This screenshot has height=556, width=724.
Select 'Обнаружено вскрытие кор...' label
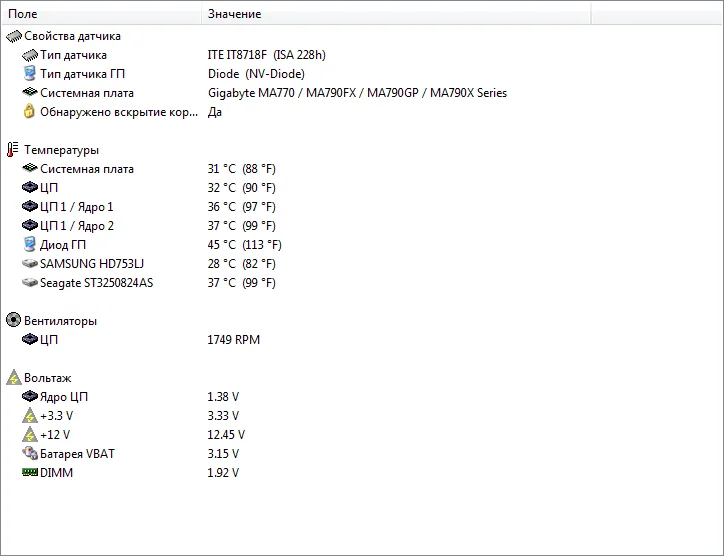[119, 112]
